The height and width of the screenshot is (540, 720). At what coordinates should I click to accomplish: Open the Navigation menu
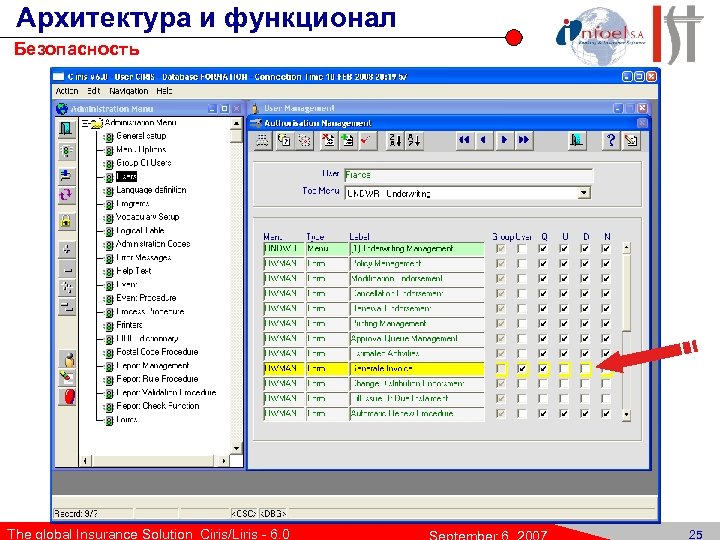129,91
